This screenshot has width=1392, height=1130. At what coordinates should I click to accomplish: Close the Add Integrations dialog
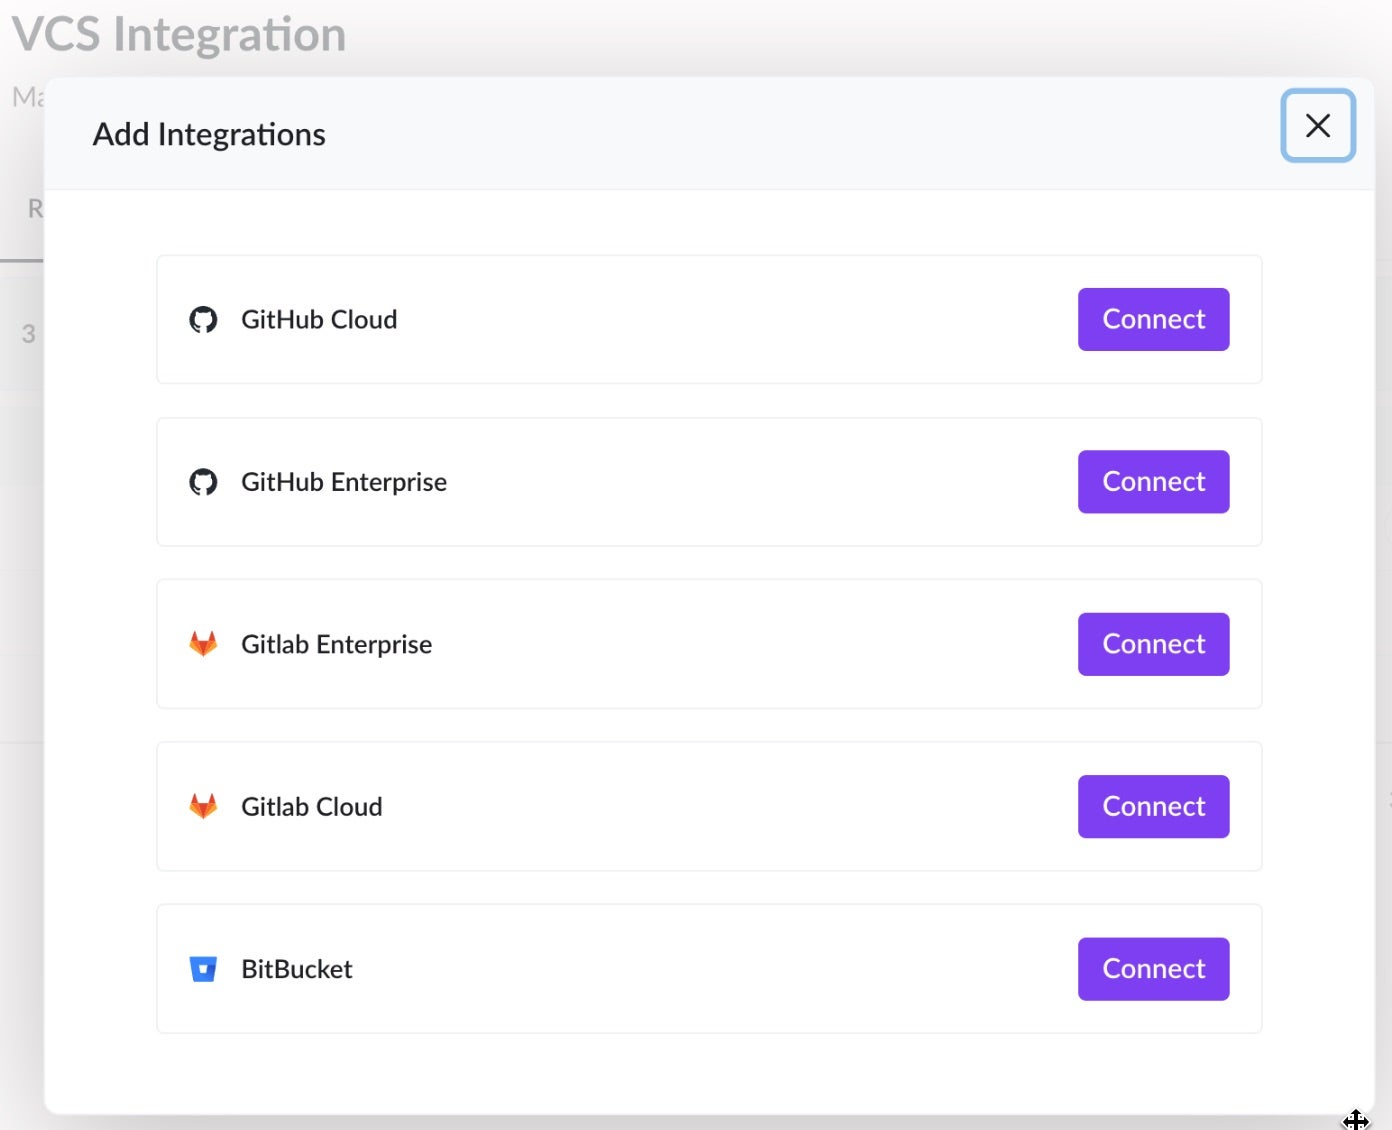(x=1317, y=126)
